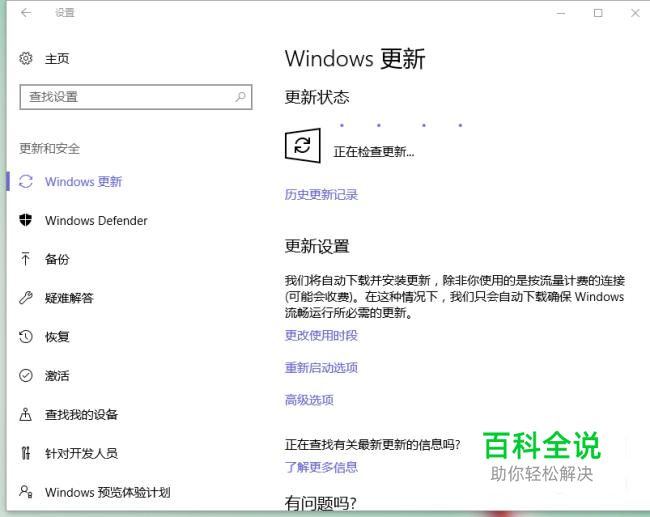Click the 更新状态 heading
Viewport: 650px width, 517px height.
coord(317,97)
